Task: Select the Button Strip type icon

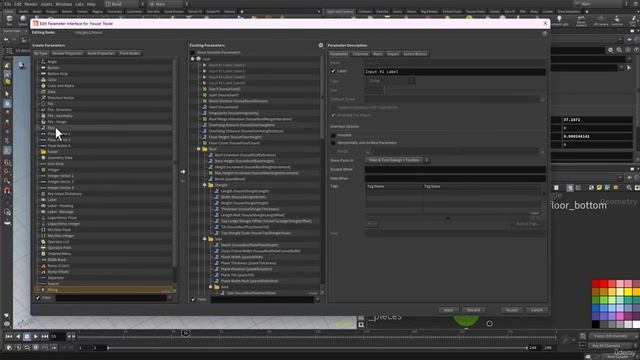Action: pos(43,73)
